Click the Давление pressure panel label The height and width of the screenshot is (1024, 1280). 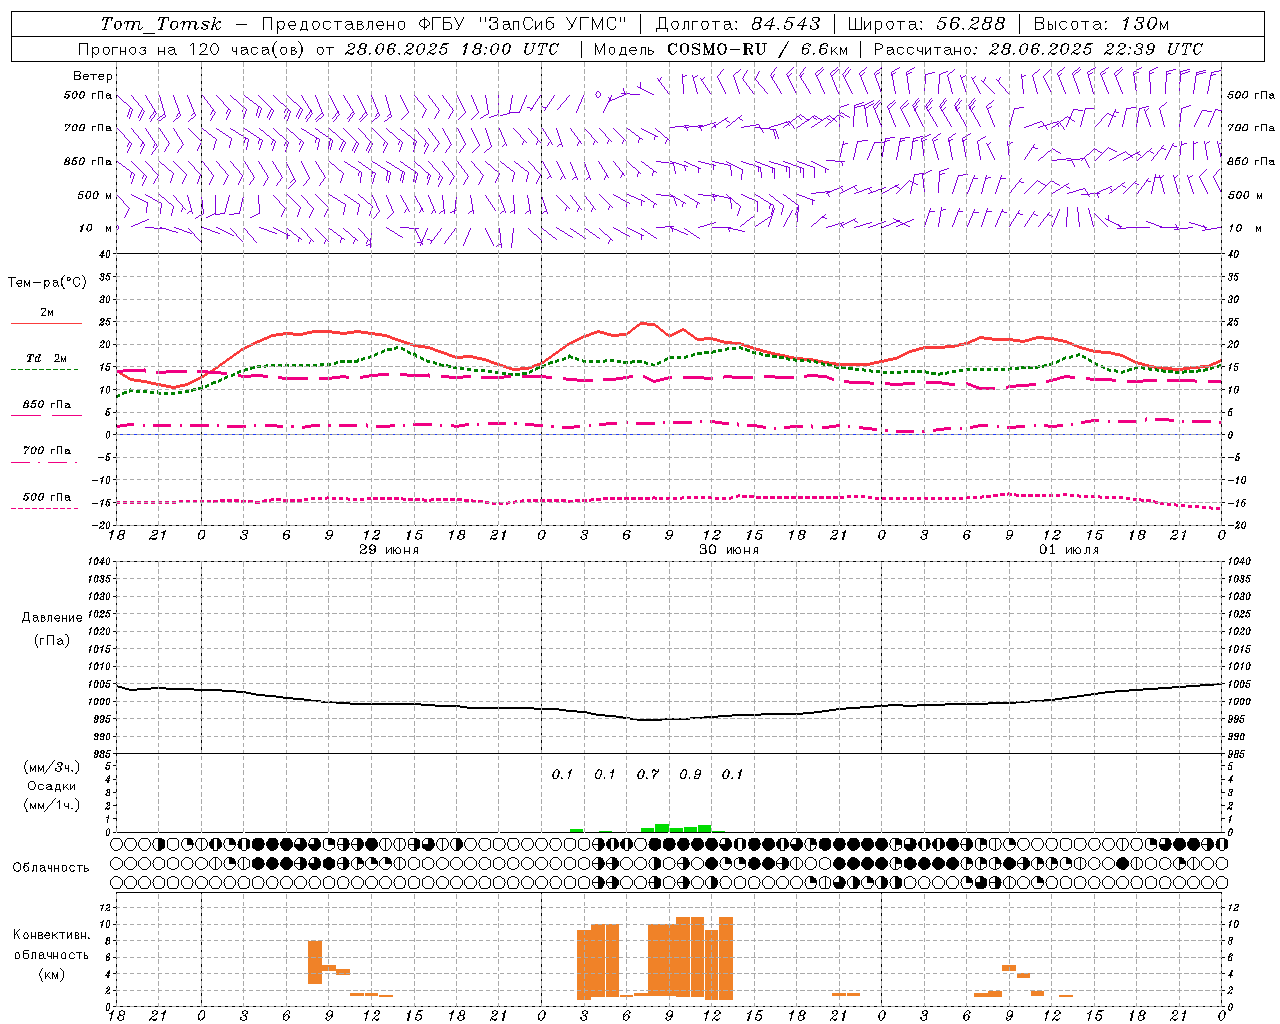click(x=52, y=618)
